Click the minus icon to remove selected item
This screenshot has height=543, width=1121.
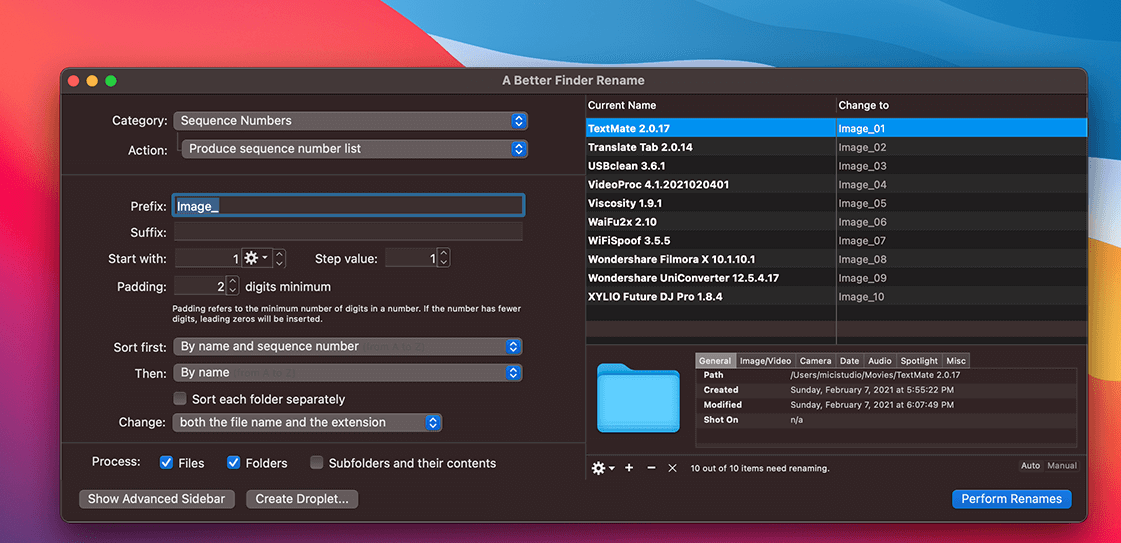(x=651, y=468)
